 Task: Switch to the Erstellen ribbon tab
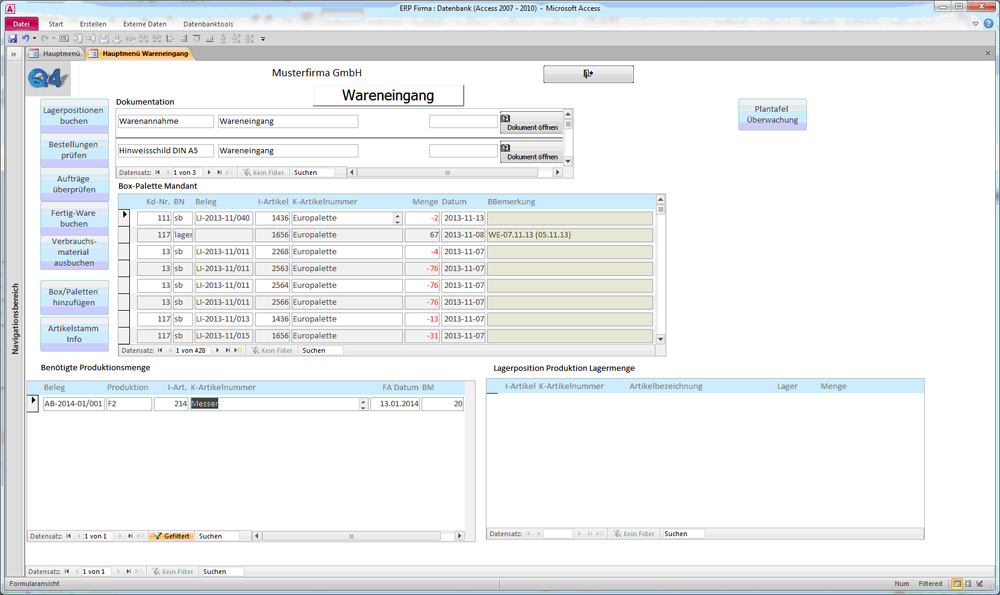pos(93,24)
